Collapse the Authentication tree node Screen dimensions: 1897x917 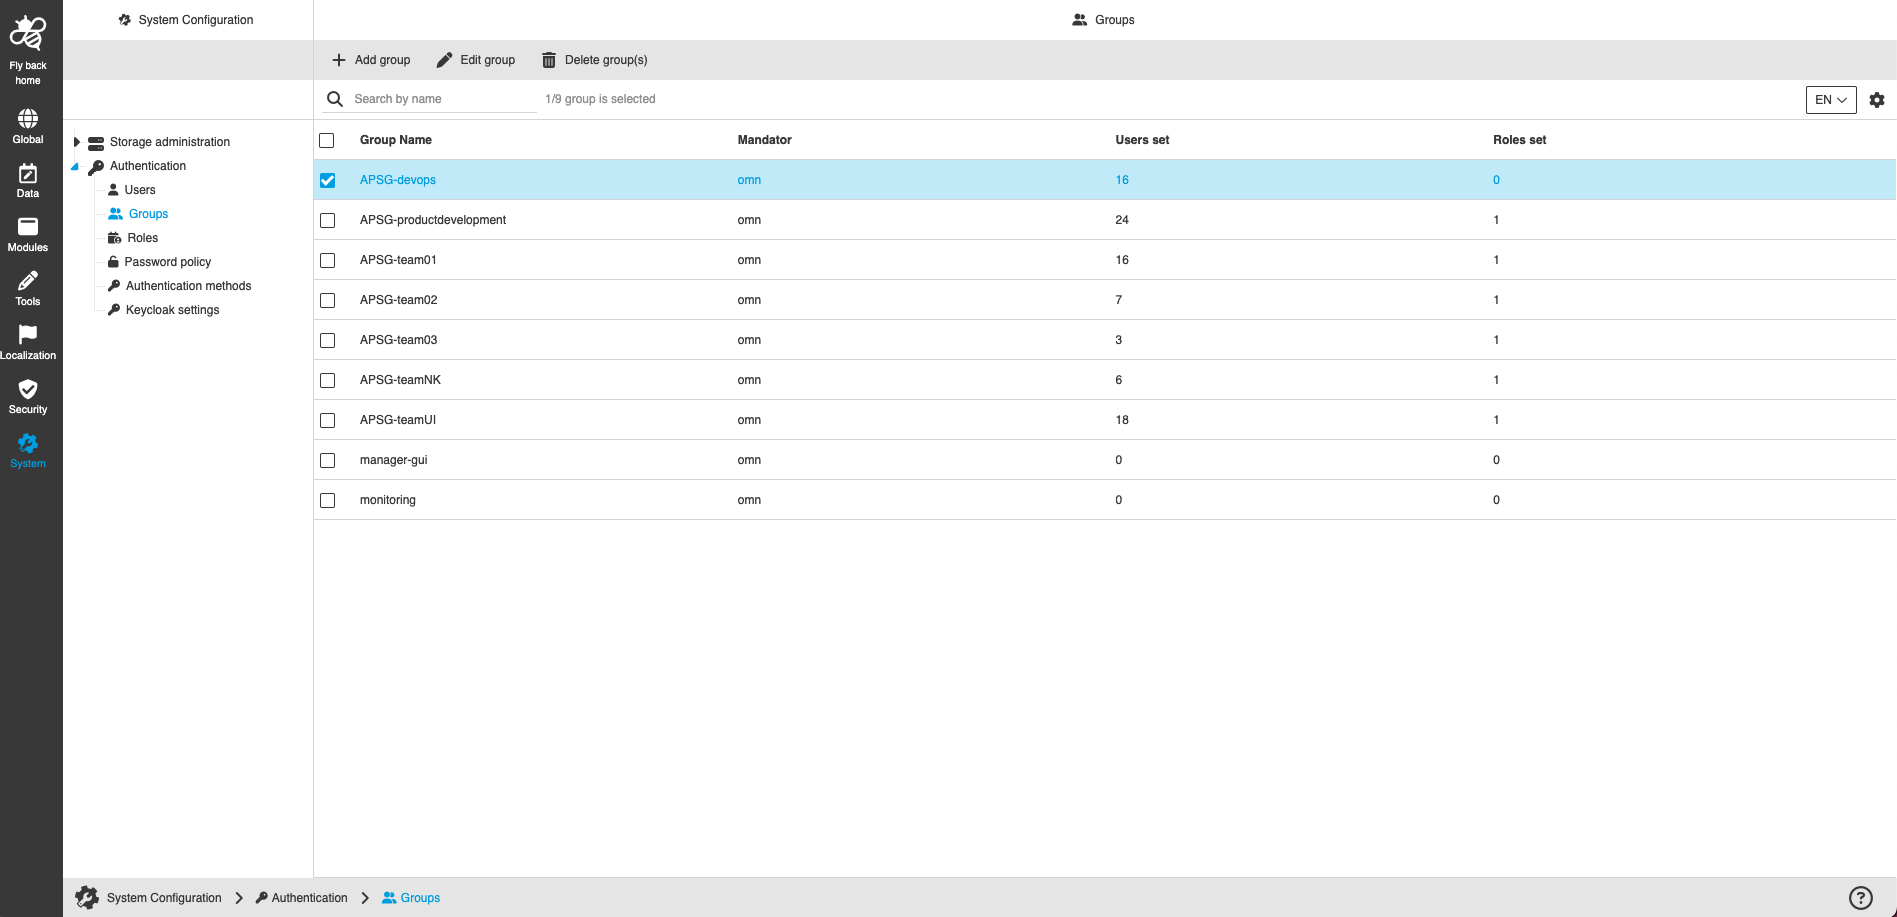point(75,165)
